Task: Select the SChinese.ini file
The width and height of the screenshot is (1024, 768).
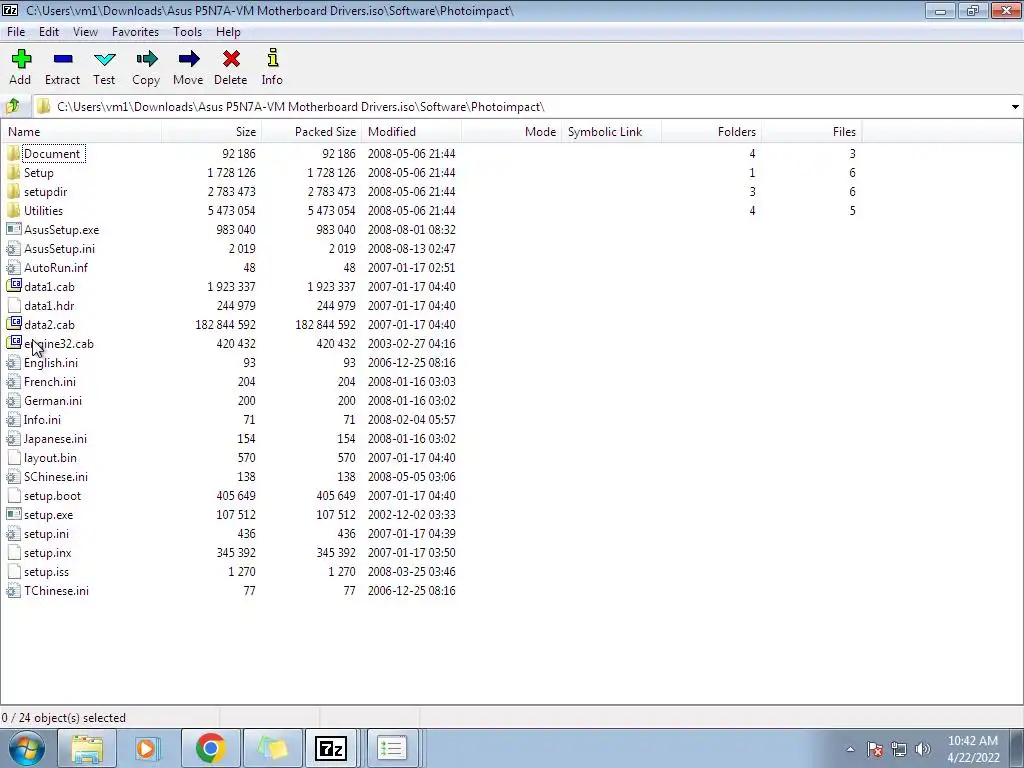Action: (x=56, y=477)
